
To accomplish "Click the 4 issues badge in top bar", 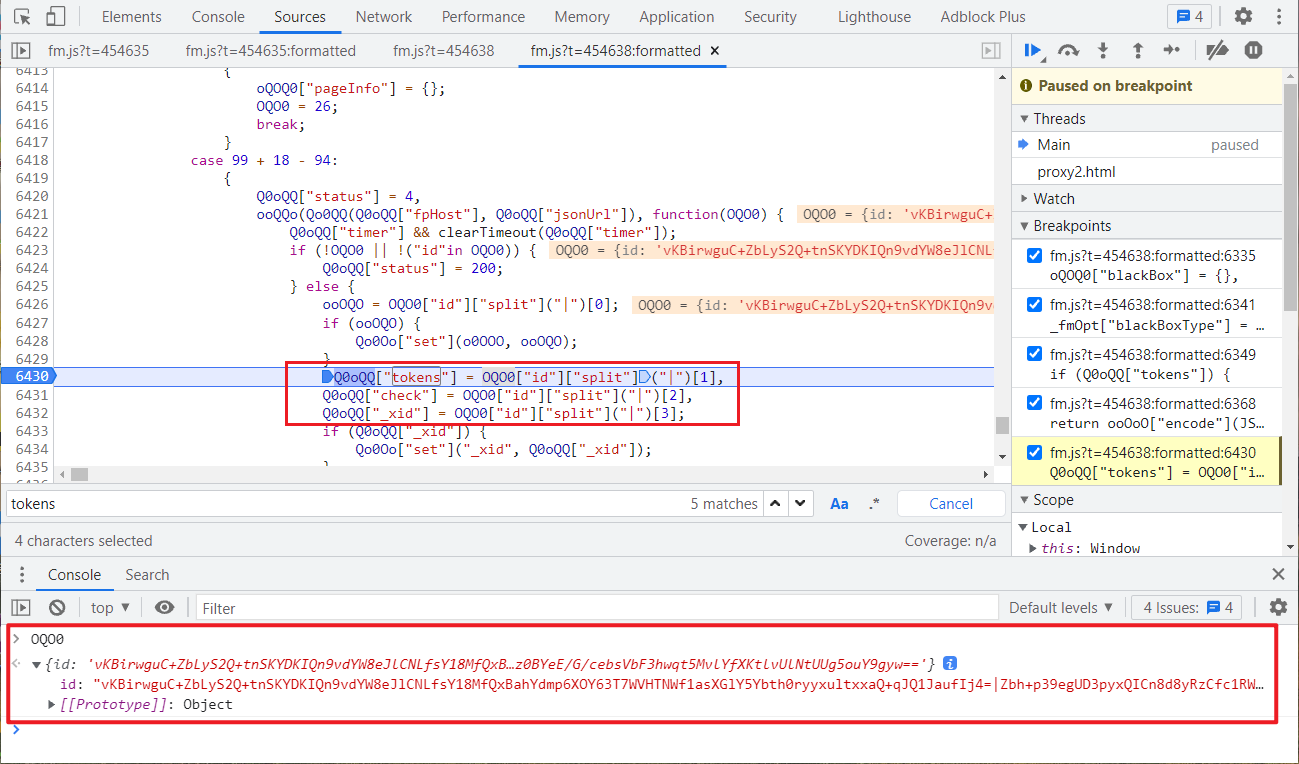I will click(1189, 16).
